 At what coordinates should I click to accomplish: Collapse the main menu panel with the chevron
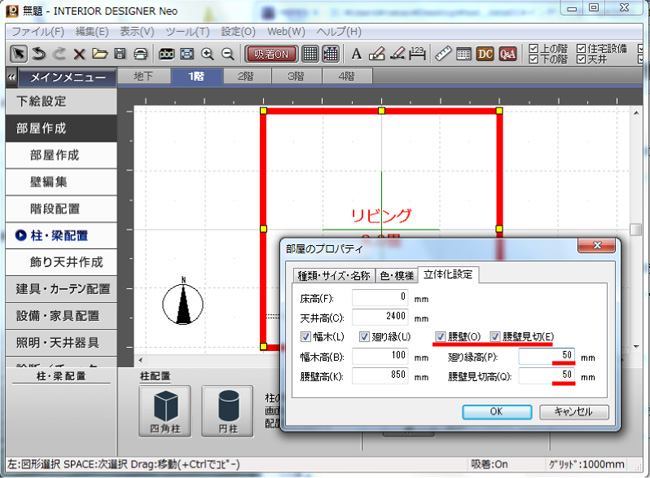click(10, 77)
